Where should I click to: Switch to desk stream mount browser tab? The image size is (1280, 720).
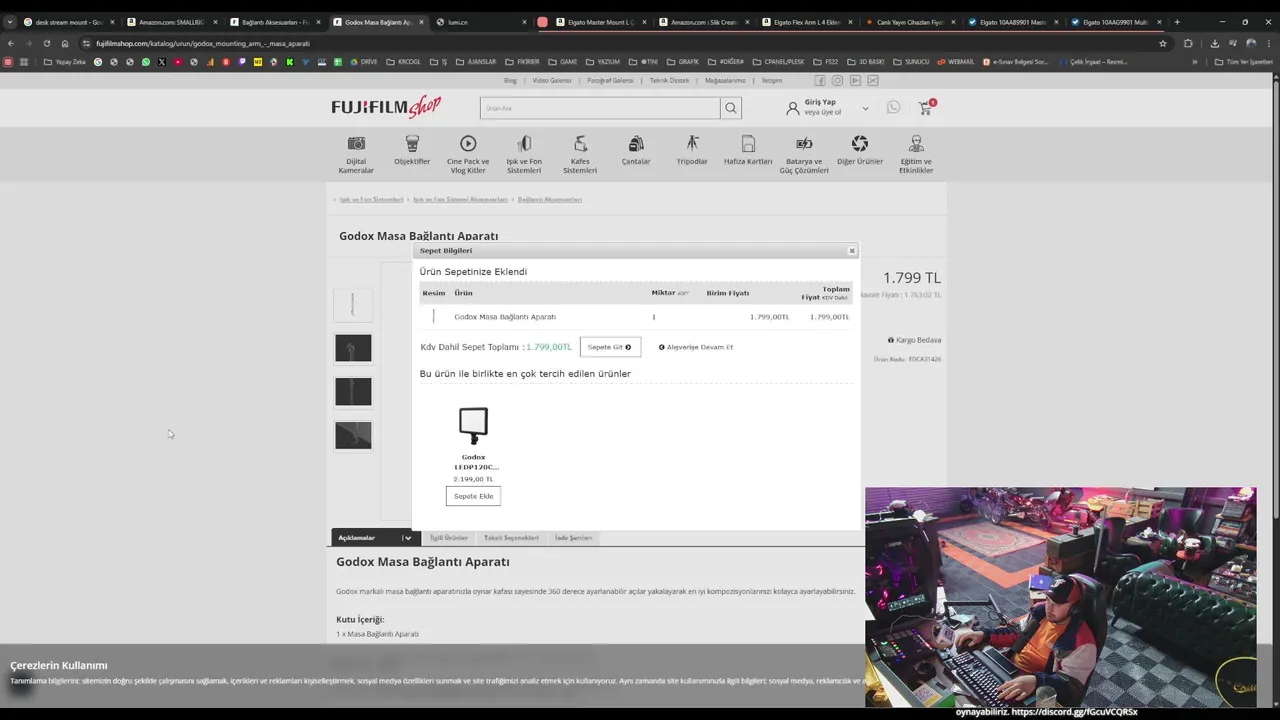68,22
